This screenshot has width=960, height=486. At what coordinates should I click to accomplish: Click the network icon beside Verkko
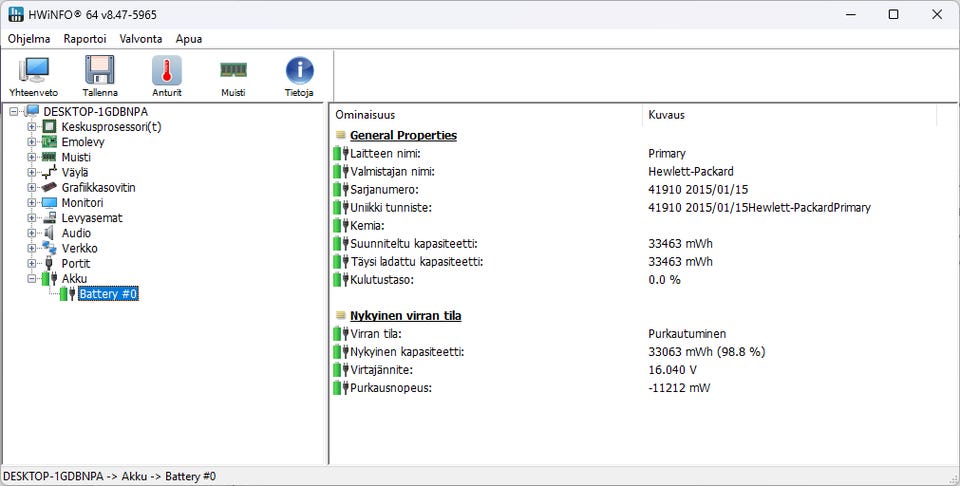(x=49, y=248)
